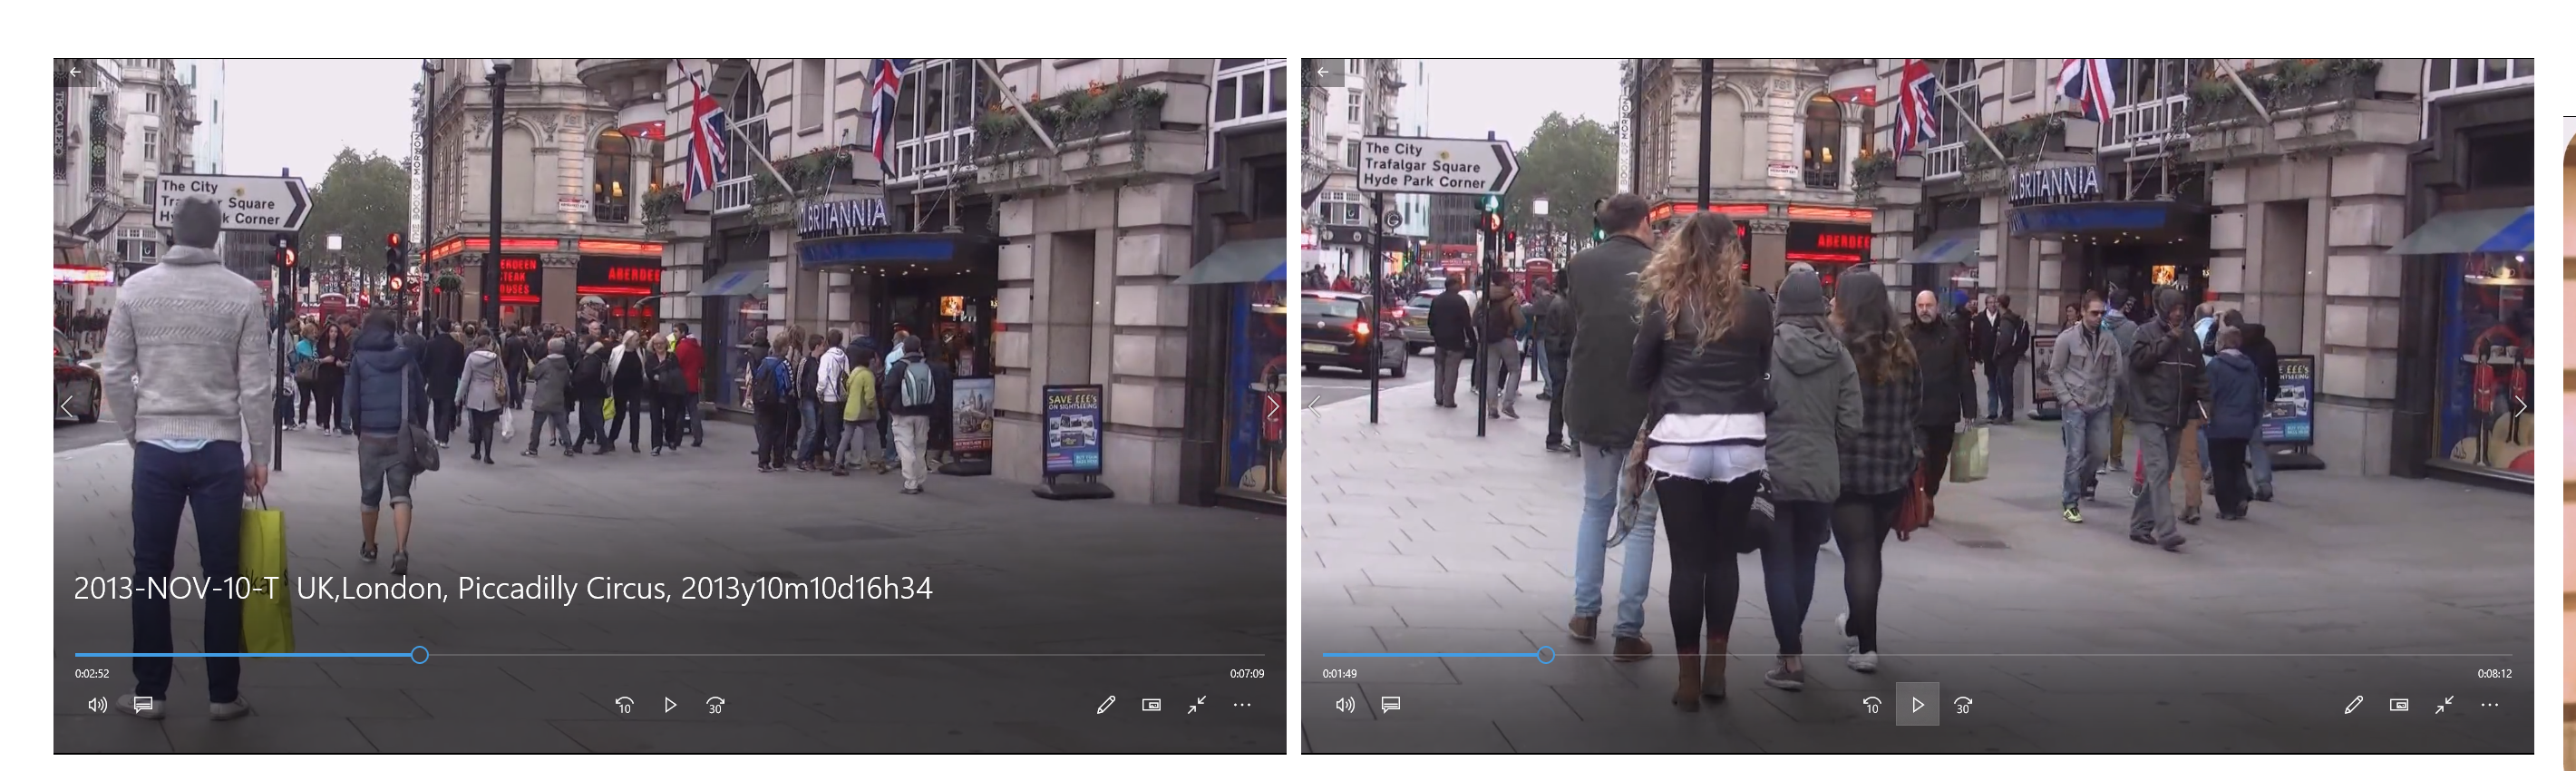Mute volume in the right video player
This screenshot has height=771, width=2576.
click(x=1345, y=705)
